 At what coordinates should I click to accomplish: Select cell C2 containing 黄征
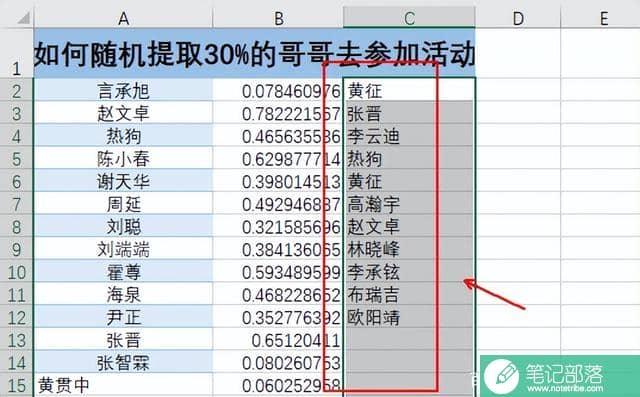[409, 90]
